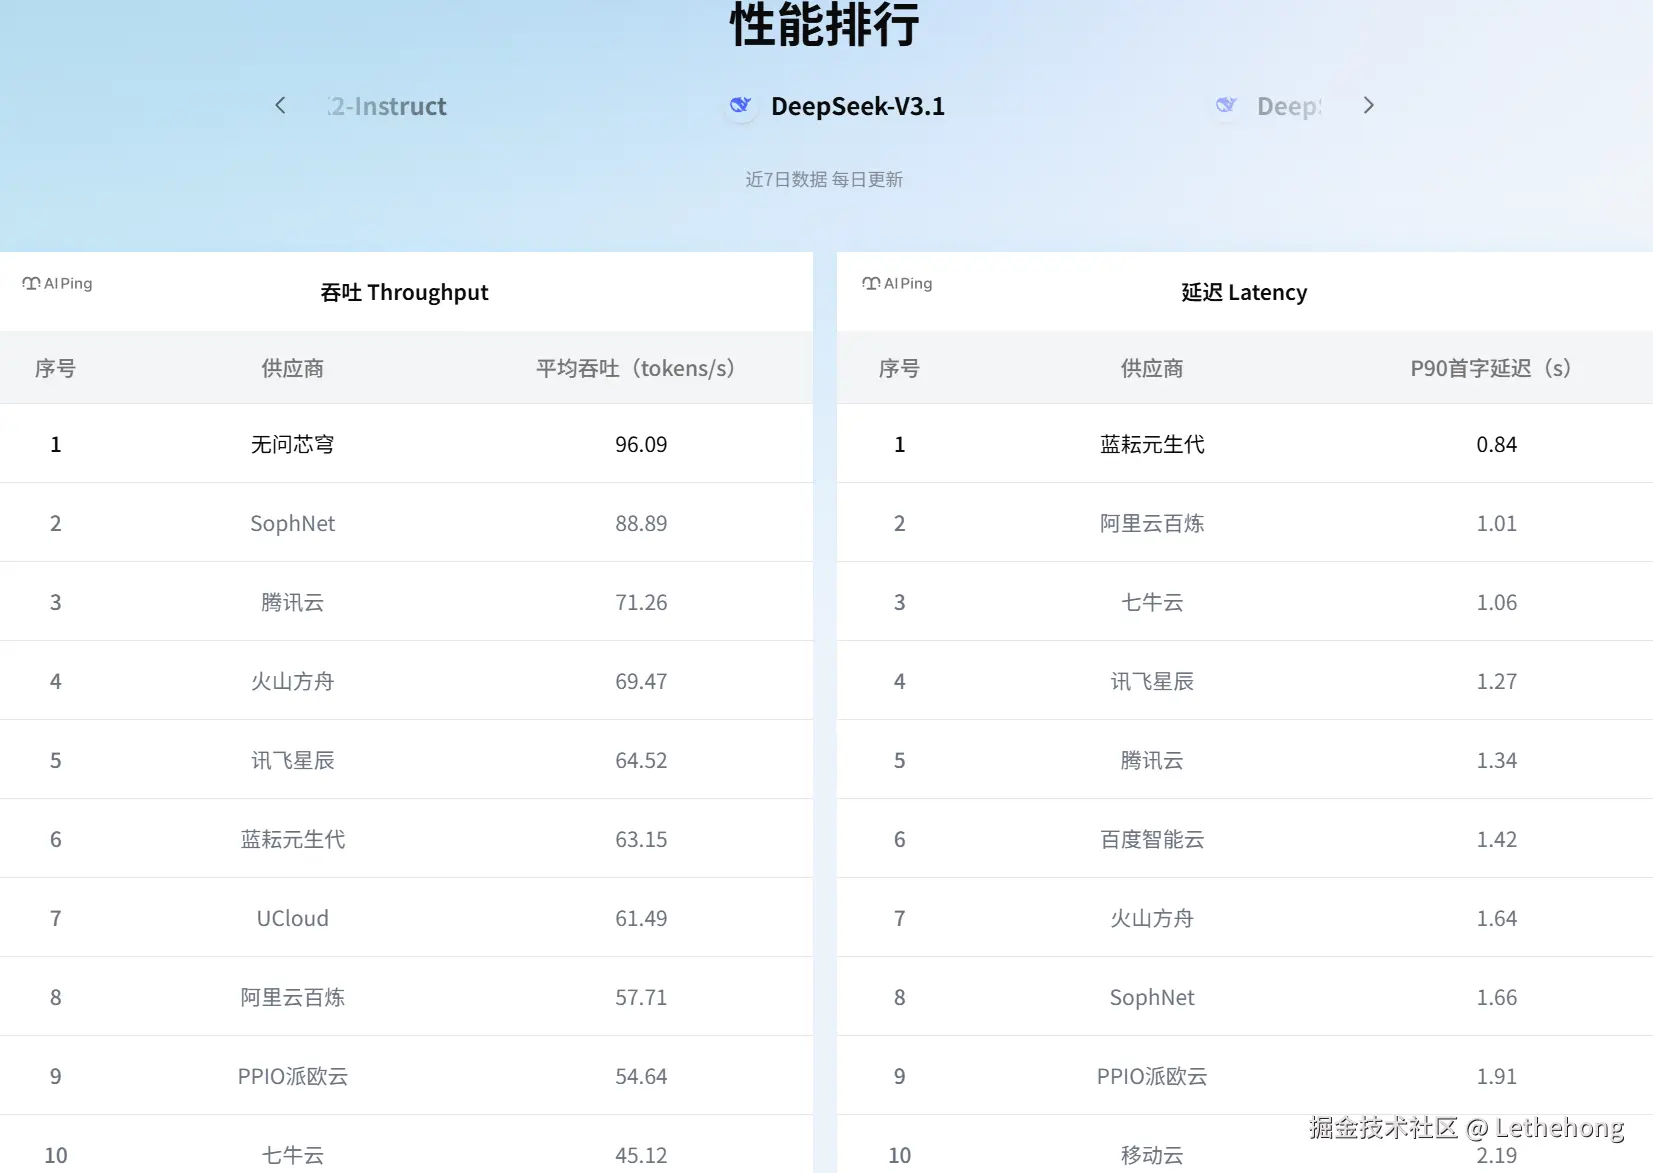Click the 序号 header in the Throughput table

coord(55,368)
